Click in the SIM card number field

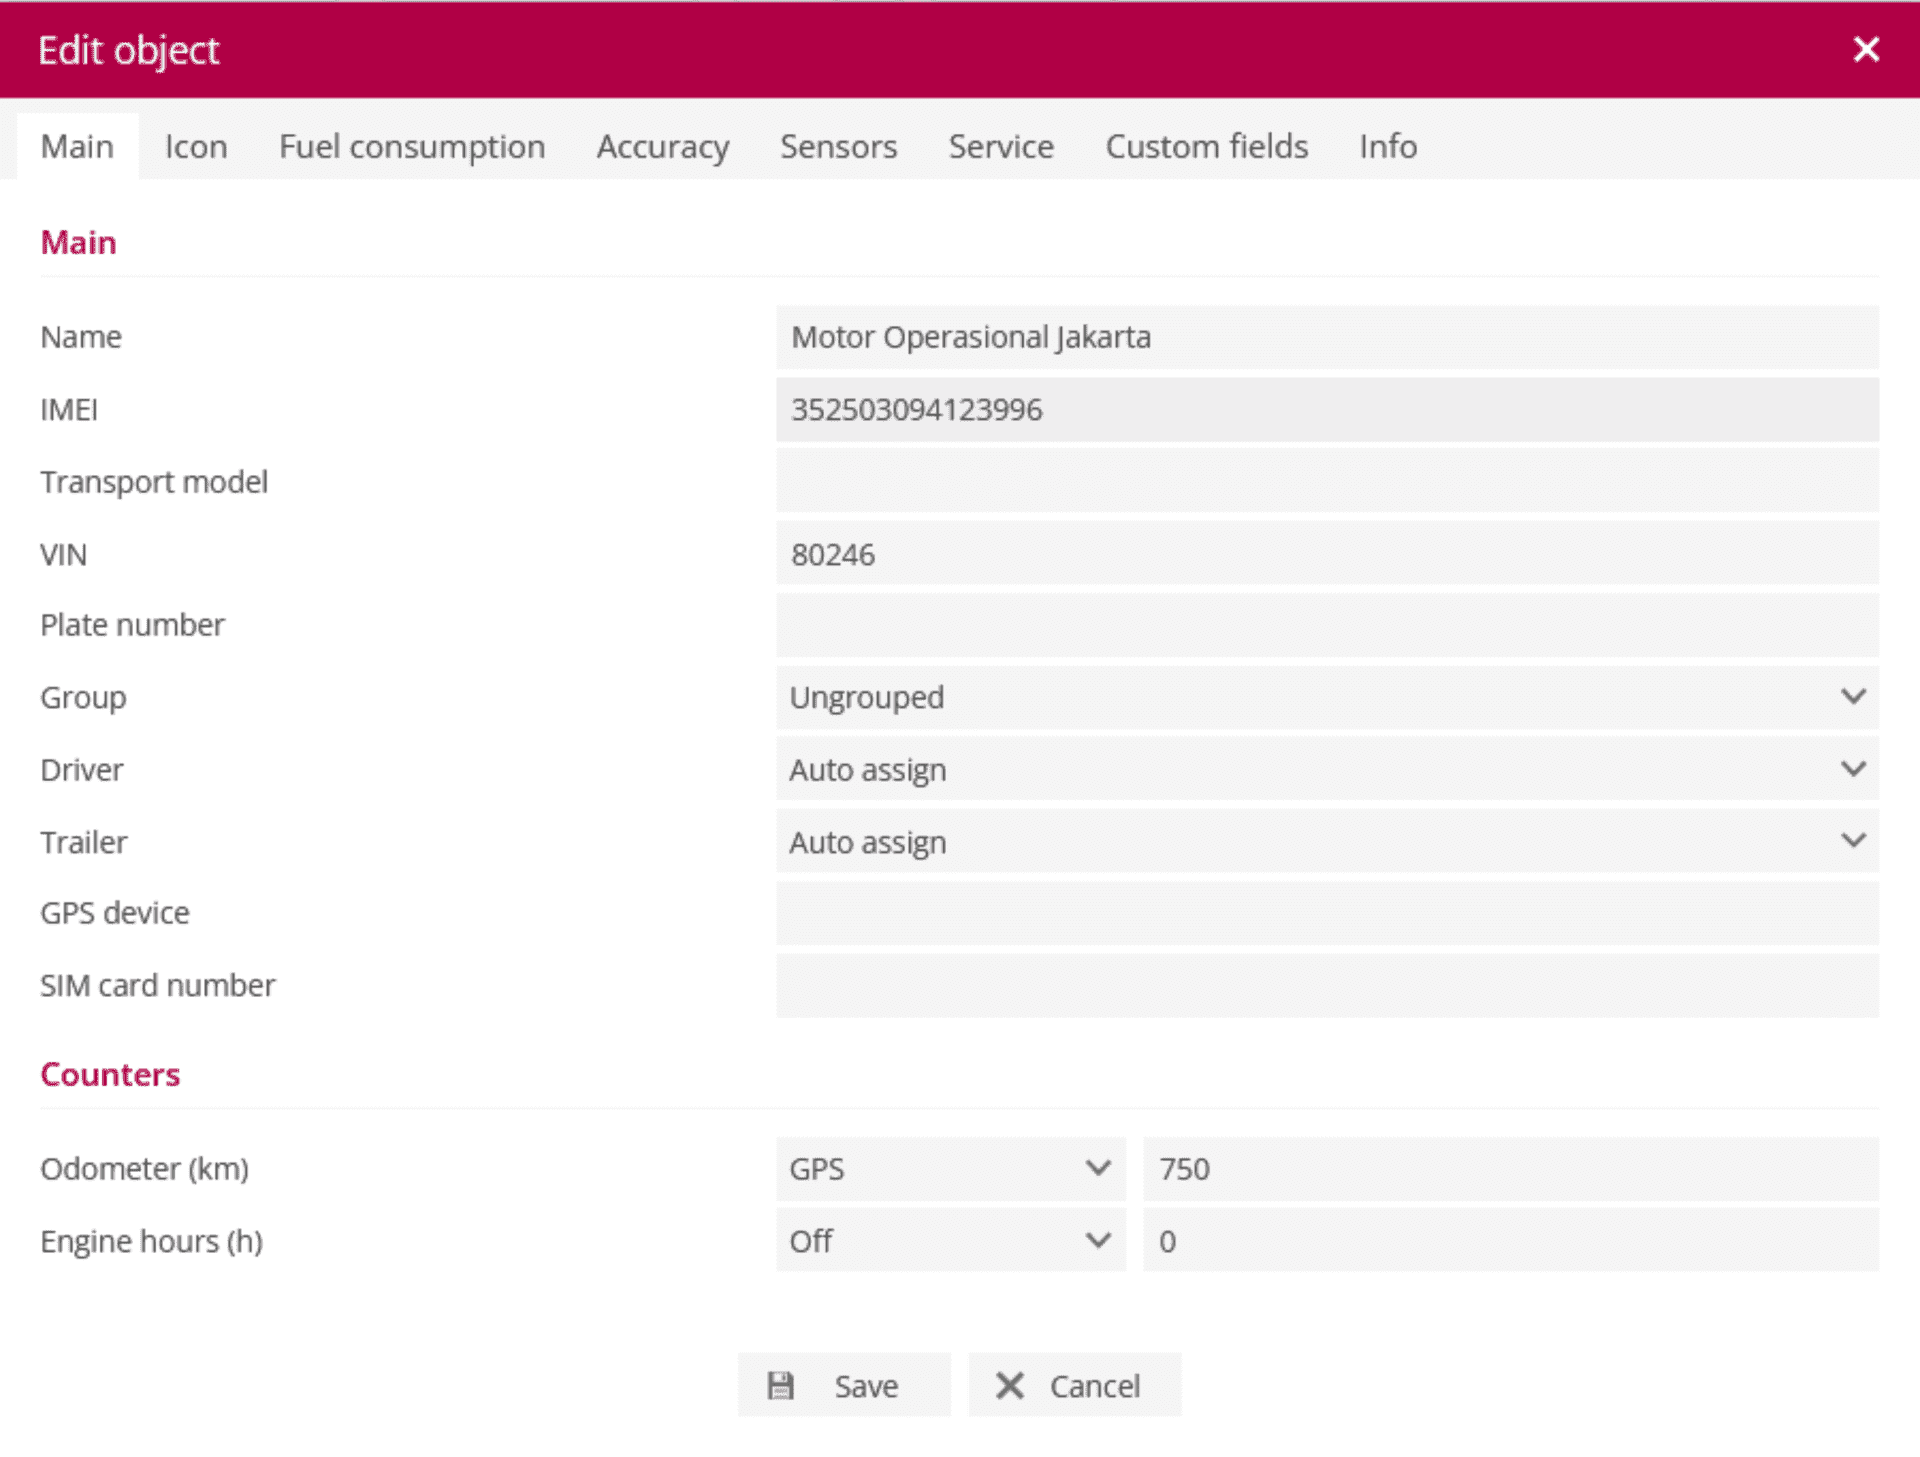tap(1326, 985)
